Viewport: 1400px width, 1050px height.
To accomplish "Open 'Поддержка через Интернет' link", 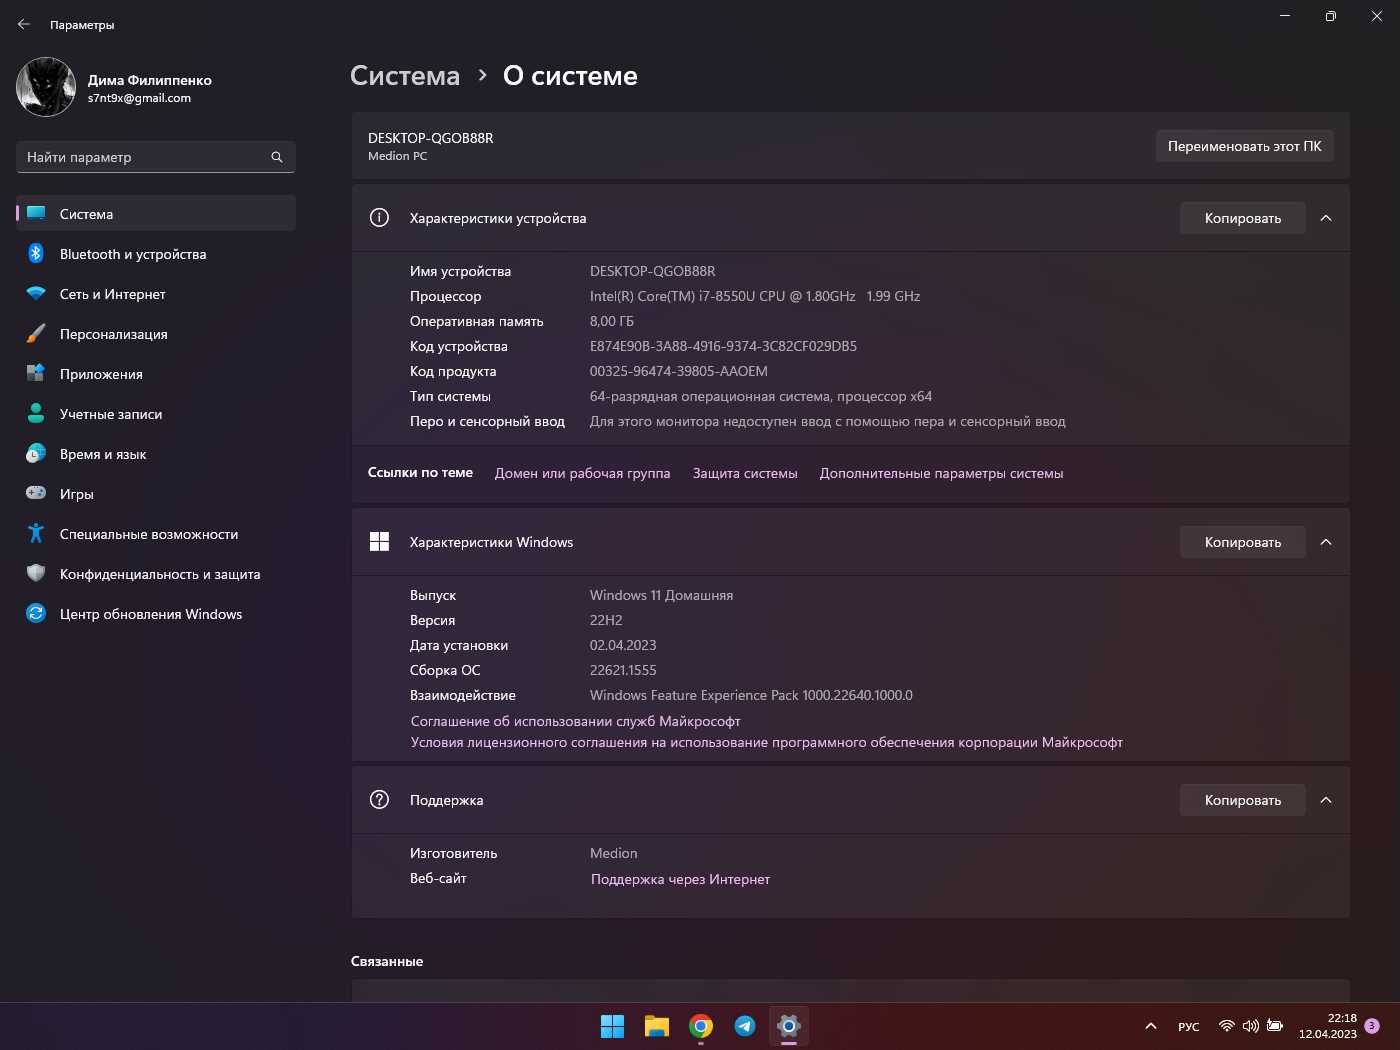I will pos(680,879).
